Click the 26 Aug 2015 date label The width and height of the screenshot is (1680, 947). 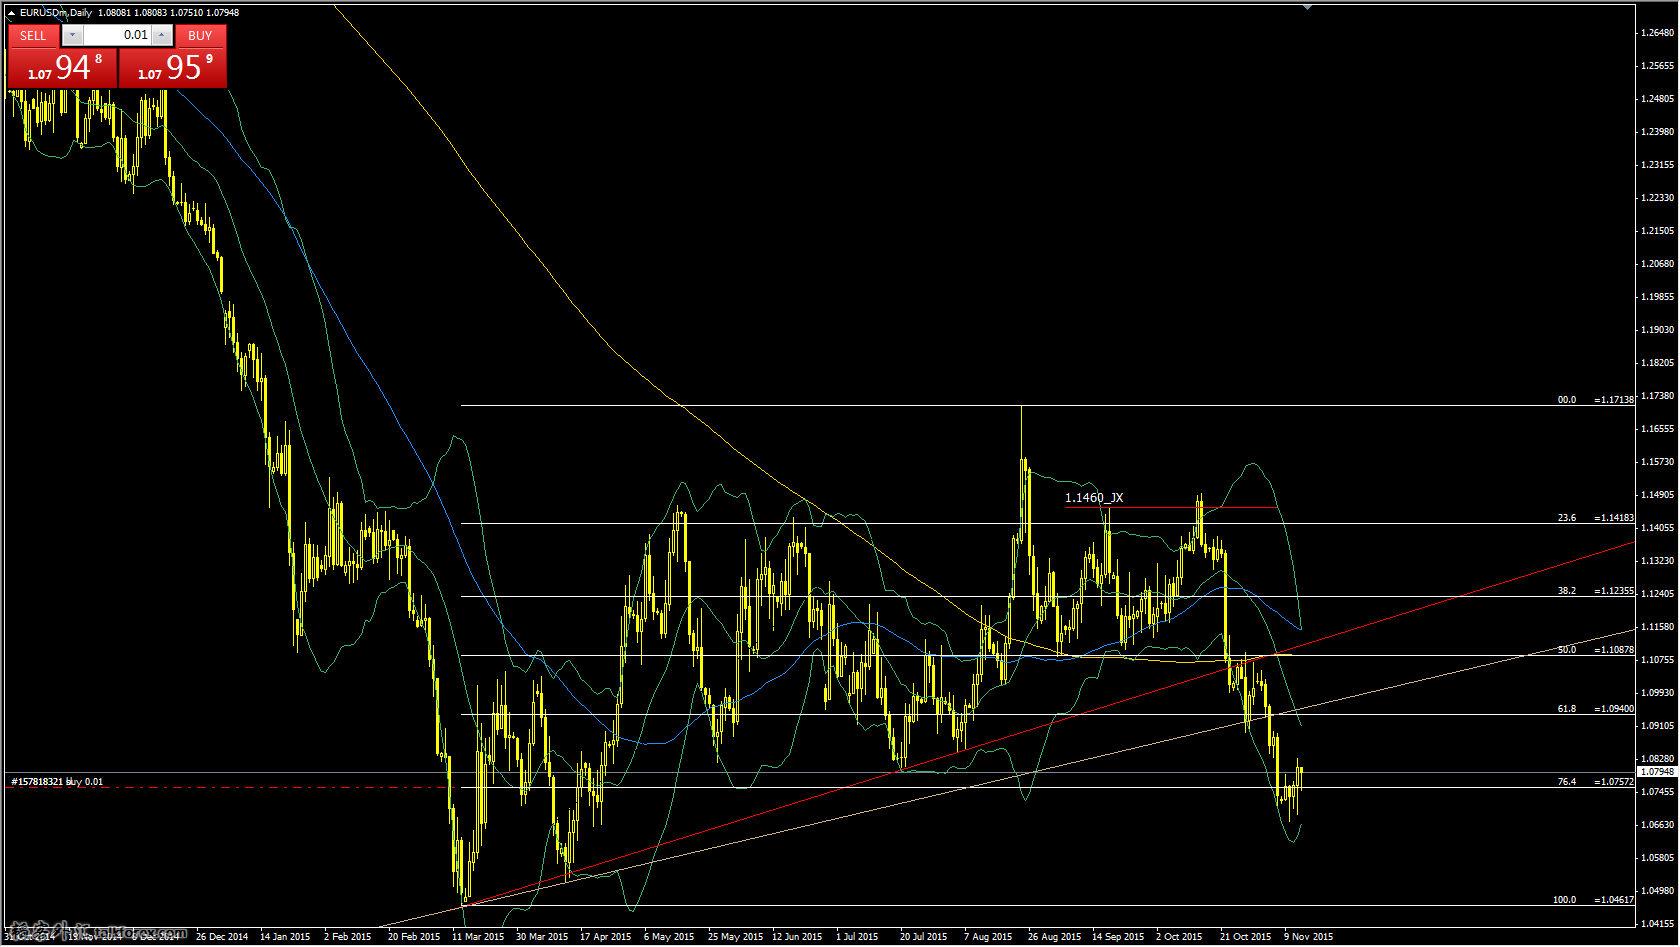click(x=1054, y=937)
